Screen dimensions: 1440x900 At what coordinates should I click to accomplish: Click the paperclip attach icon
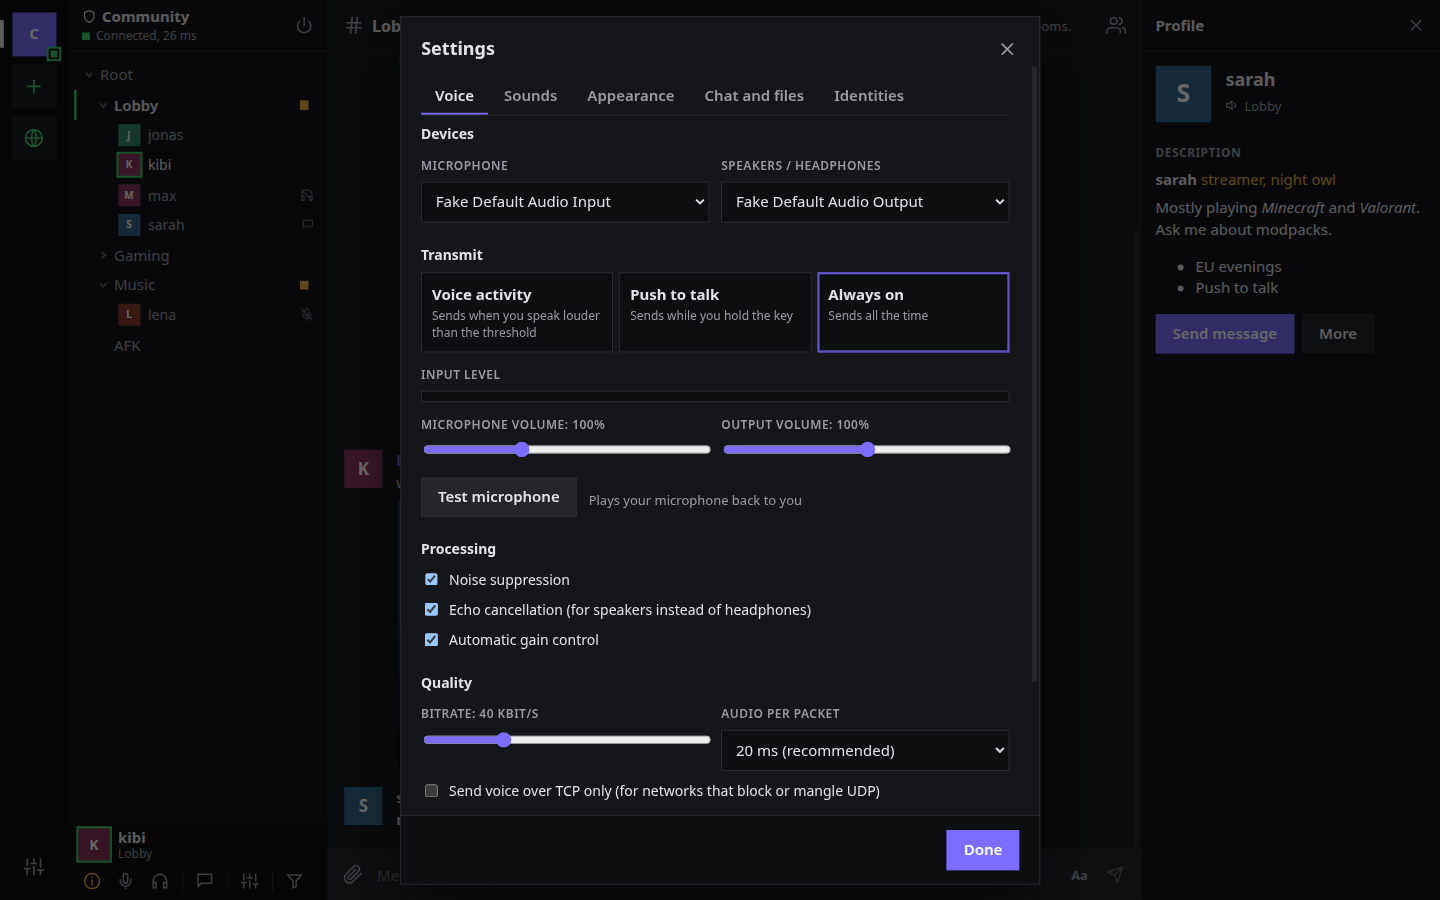(x=352, y=875)
